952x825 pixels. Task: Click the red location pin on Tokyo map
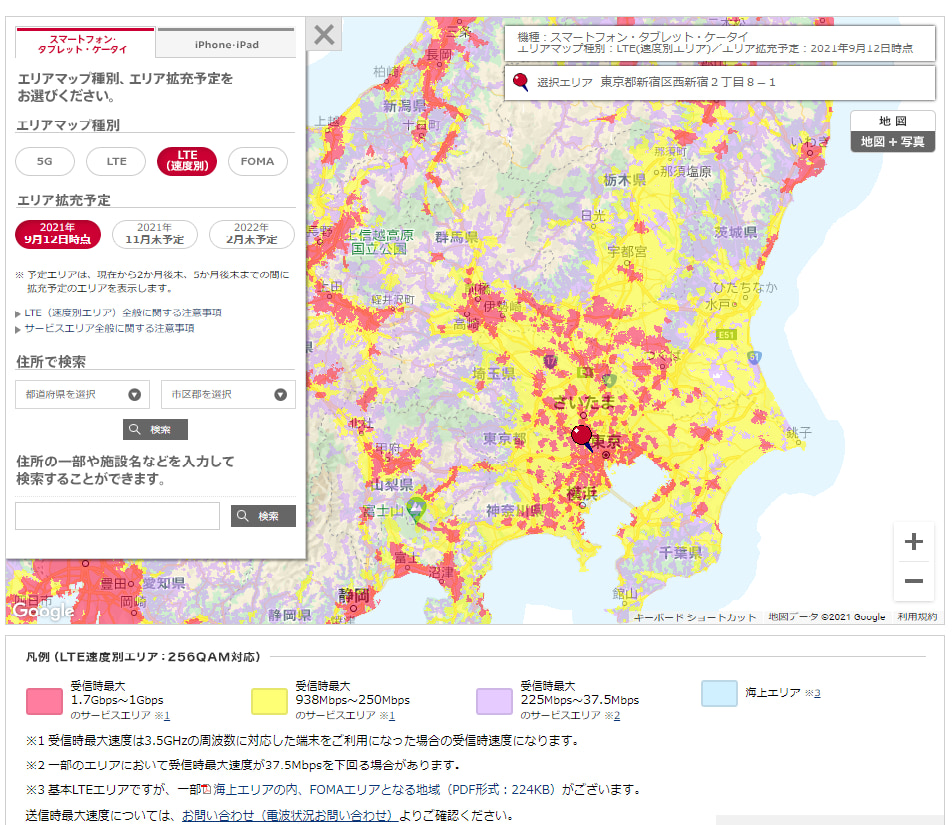point(582,436)
